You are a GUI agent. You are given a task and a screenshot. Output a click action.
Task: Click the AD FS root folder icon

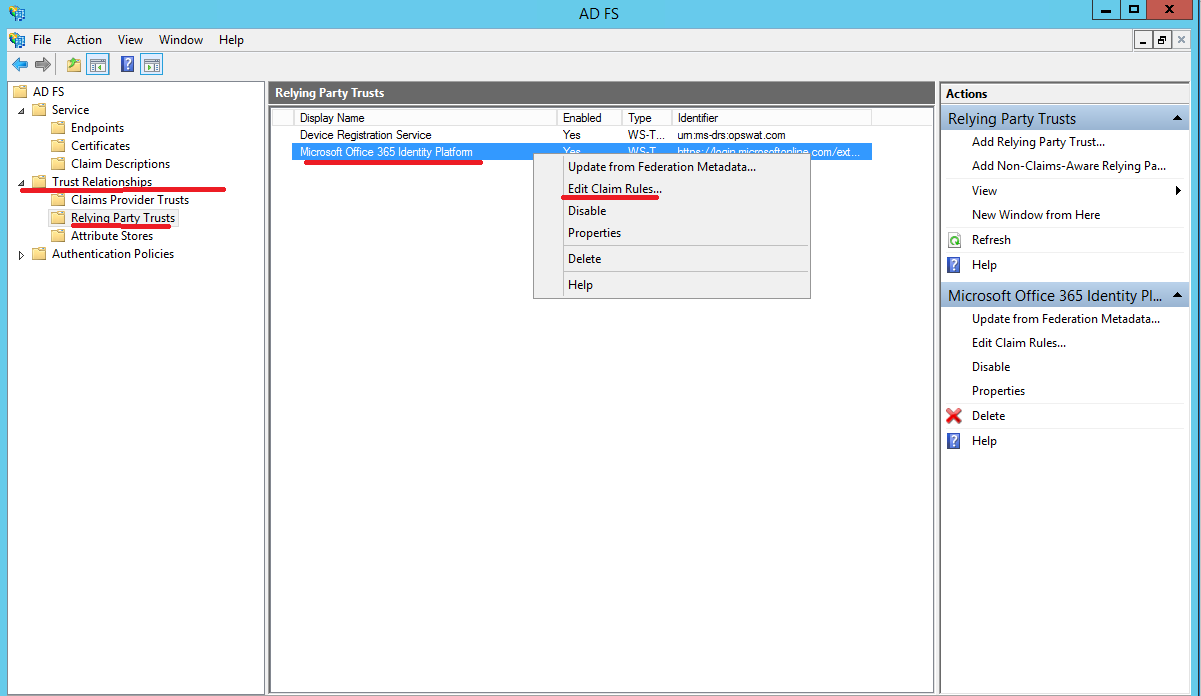coord(20,92)
